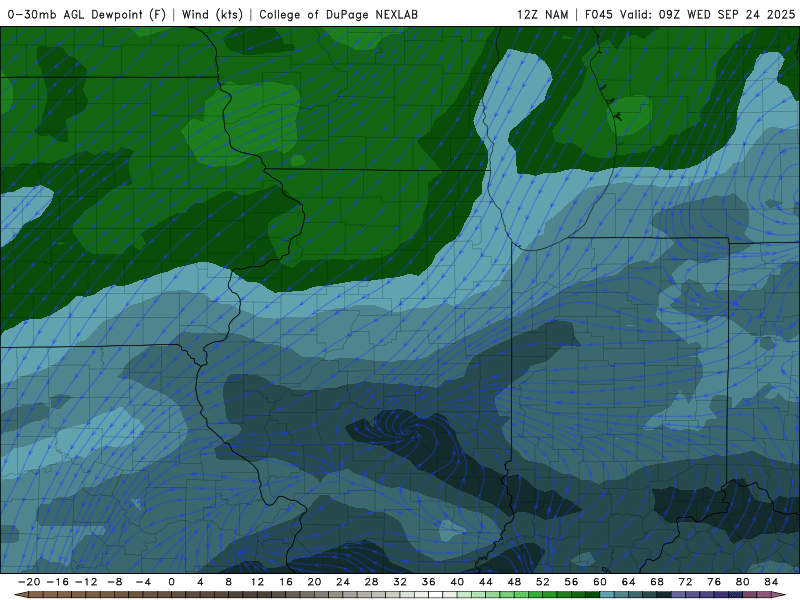Click the '8' legend scale label

[229, 582]
